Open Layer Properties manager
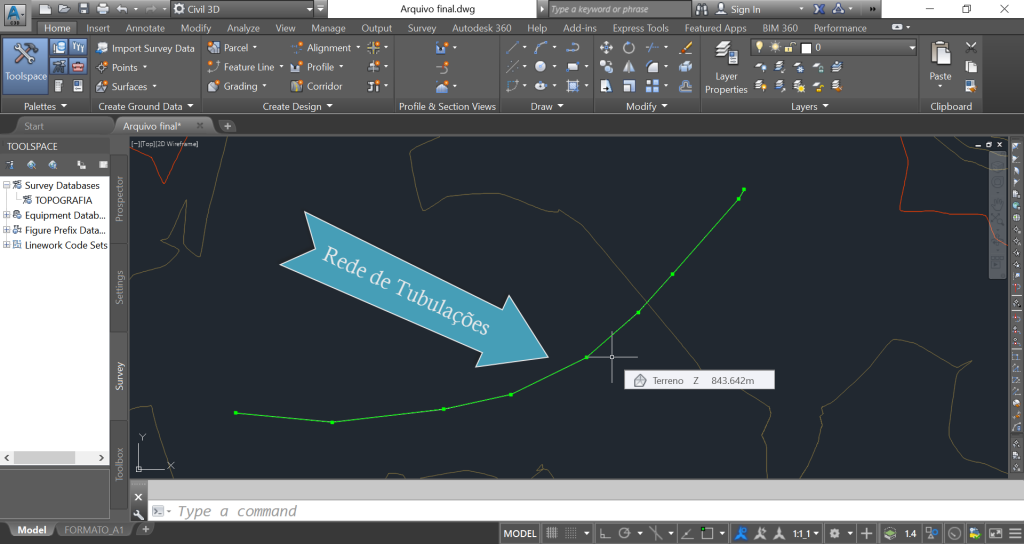This screenshot has height=544, width=1024. [726, 68]
